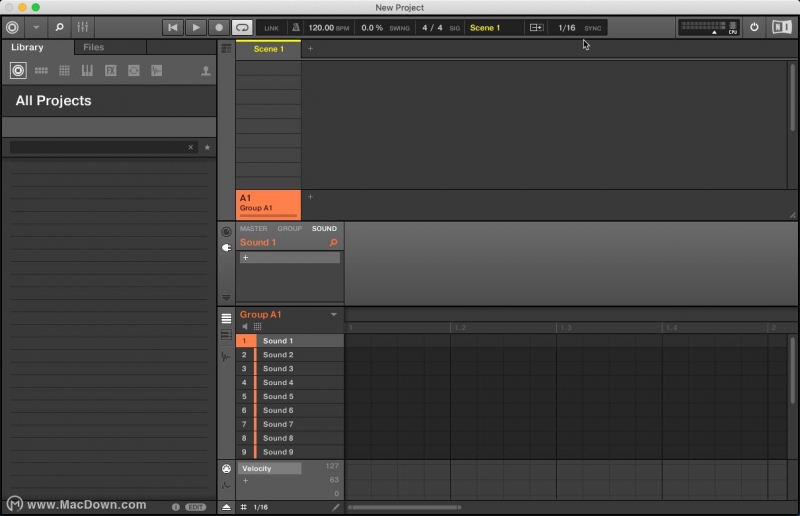Toggle the browser magnifier icon

click(x=59, y=28)
